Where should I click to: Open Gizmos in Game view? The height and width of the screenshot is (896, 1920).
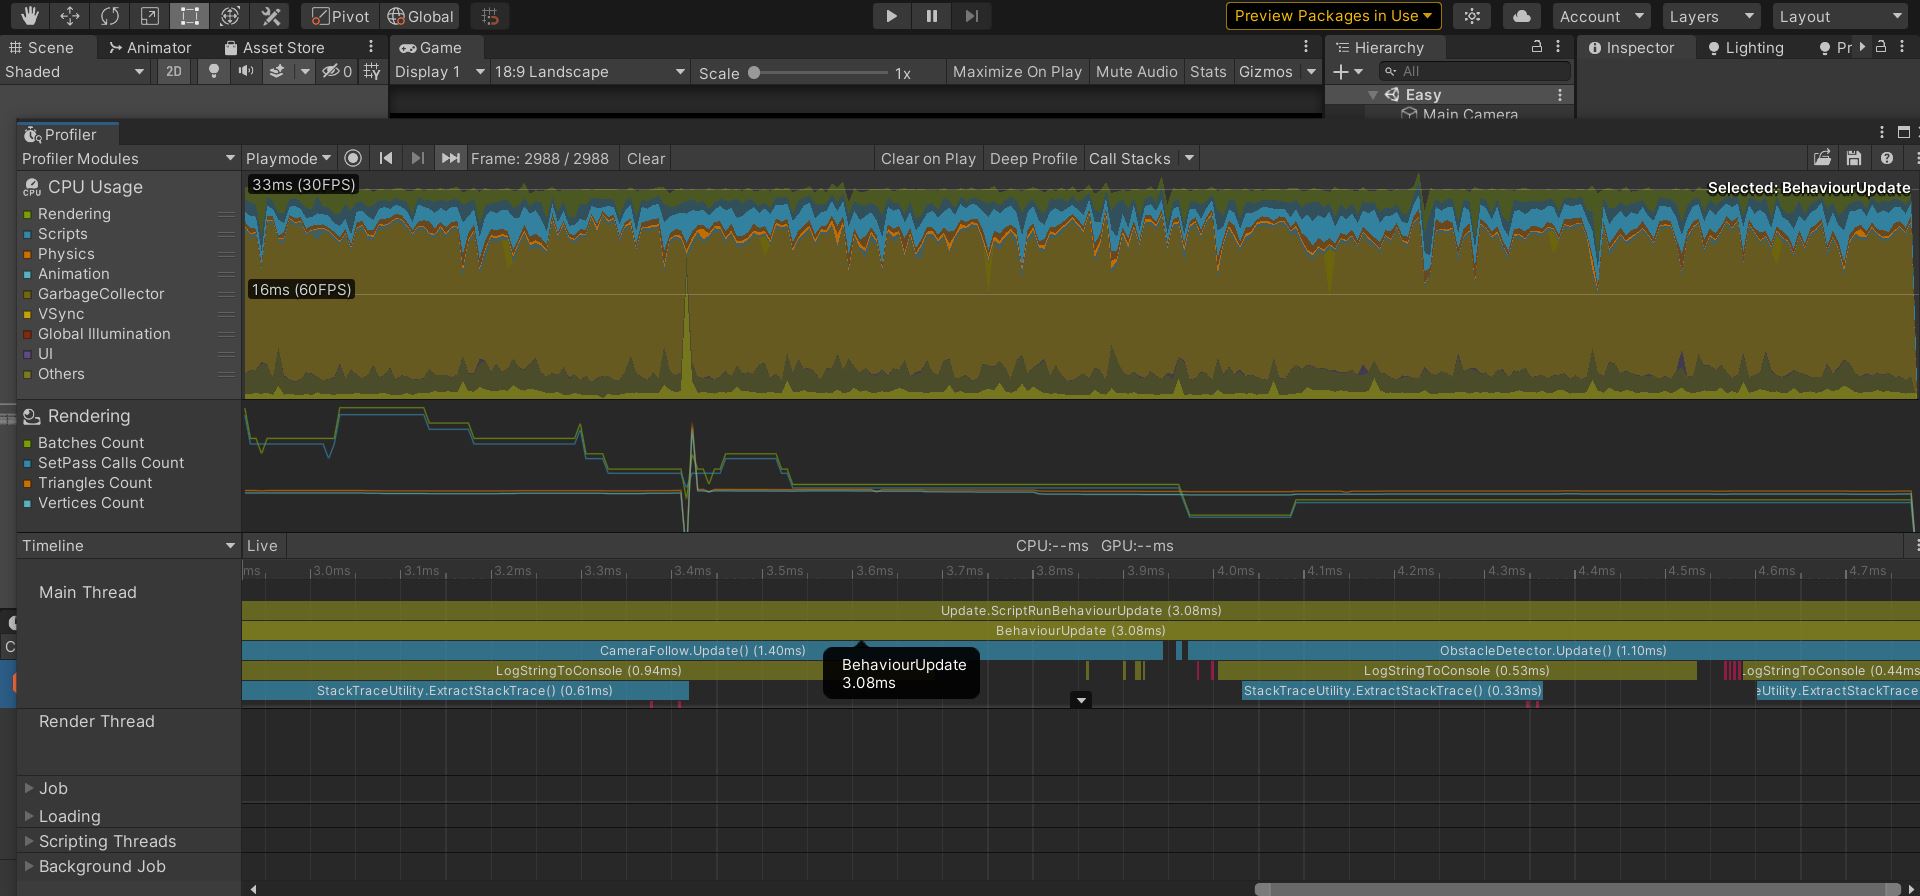[1266, 71]
